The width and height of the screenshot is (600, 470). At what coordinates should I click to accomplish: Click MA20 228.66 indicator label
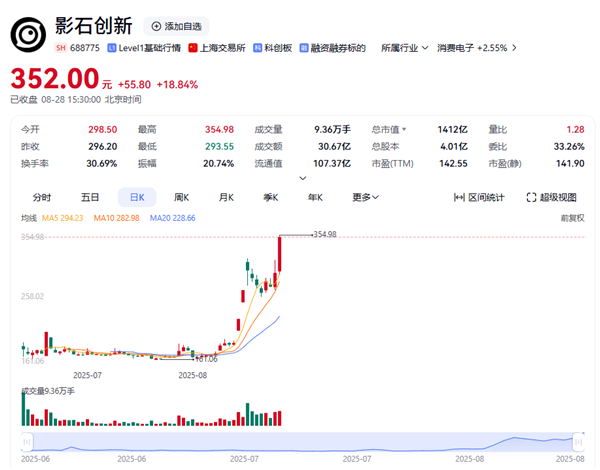(172, 218)
